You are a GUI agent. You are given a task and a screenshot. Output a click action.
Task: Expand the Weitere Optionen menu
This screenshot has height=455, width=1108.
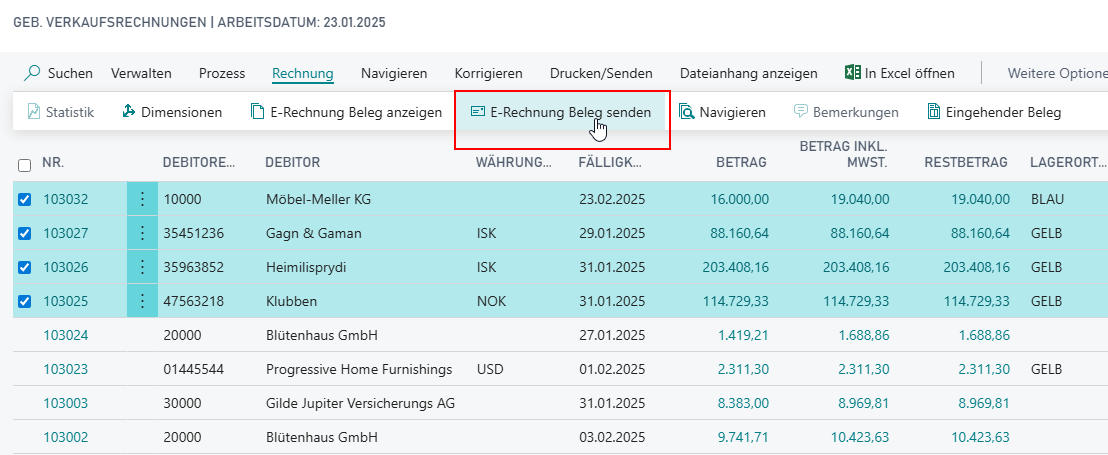pyautogui.click(x=1055, y=73)
